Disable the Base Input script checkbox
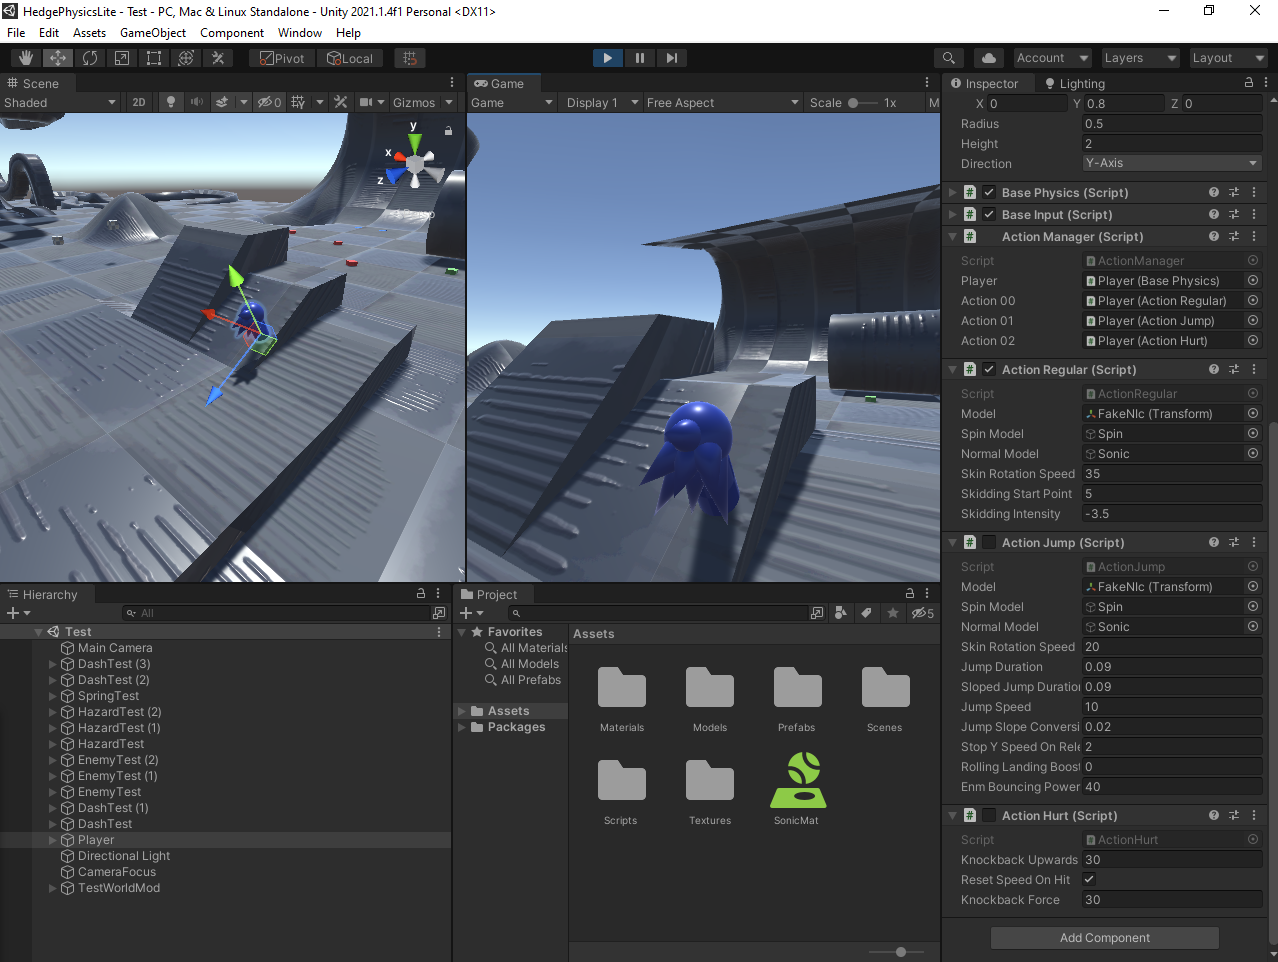Screen dimensions: 1278x962 989,214
